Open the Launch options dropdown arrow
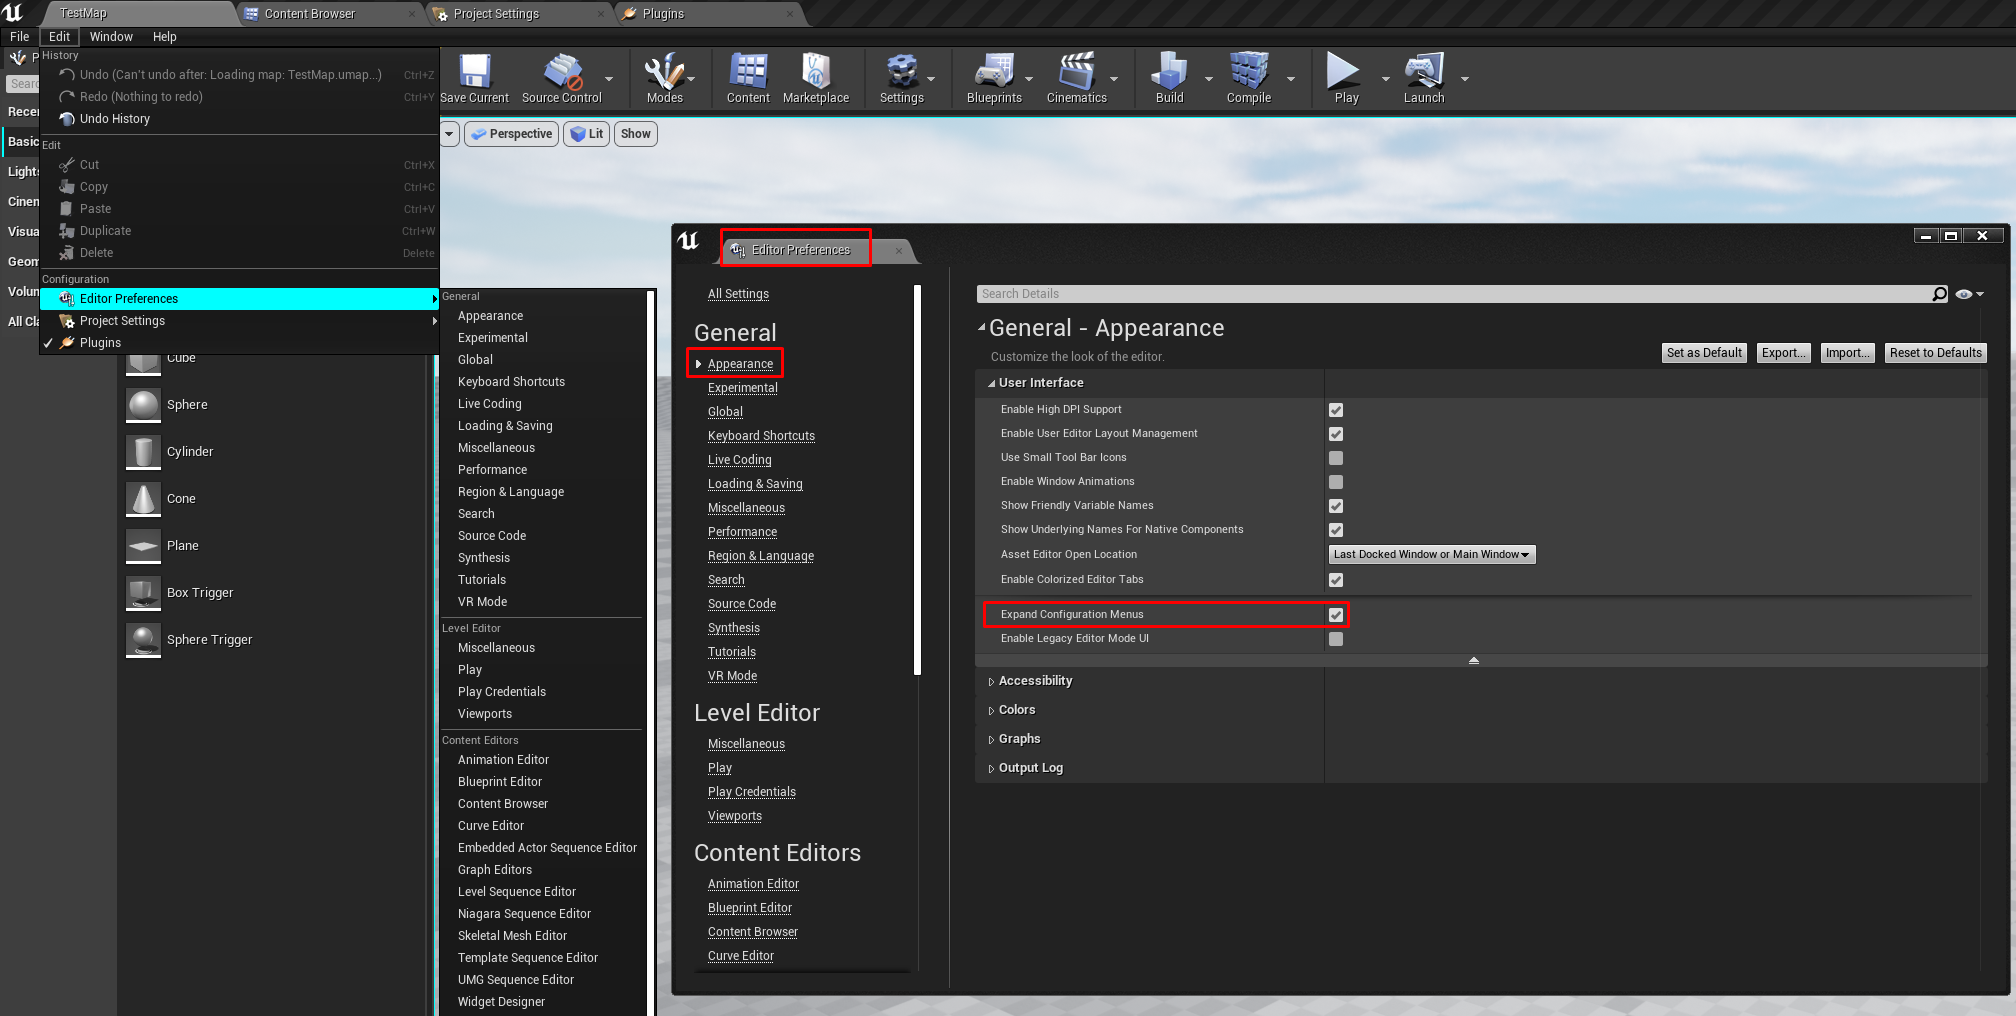The width and height of the screenshot is (2016, 1016). (x=1465, y=79)
